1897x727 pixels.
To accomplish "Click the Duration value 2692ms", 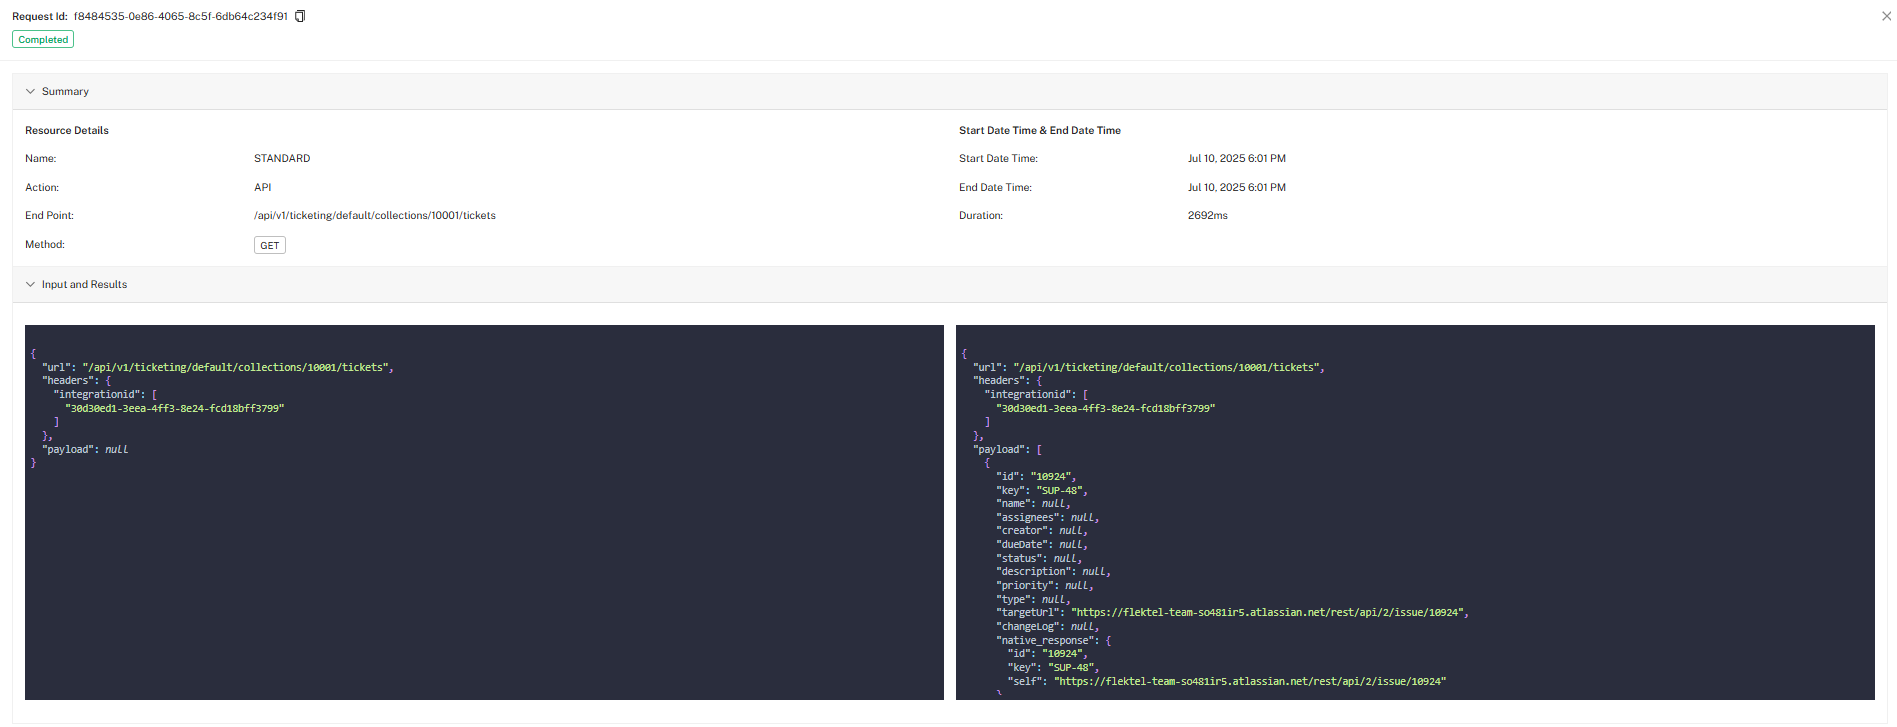I will coord(1207,215).
